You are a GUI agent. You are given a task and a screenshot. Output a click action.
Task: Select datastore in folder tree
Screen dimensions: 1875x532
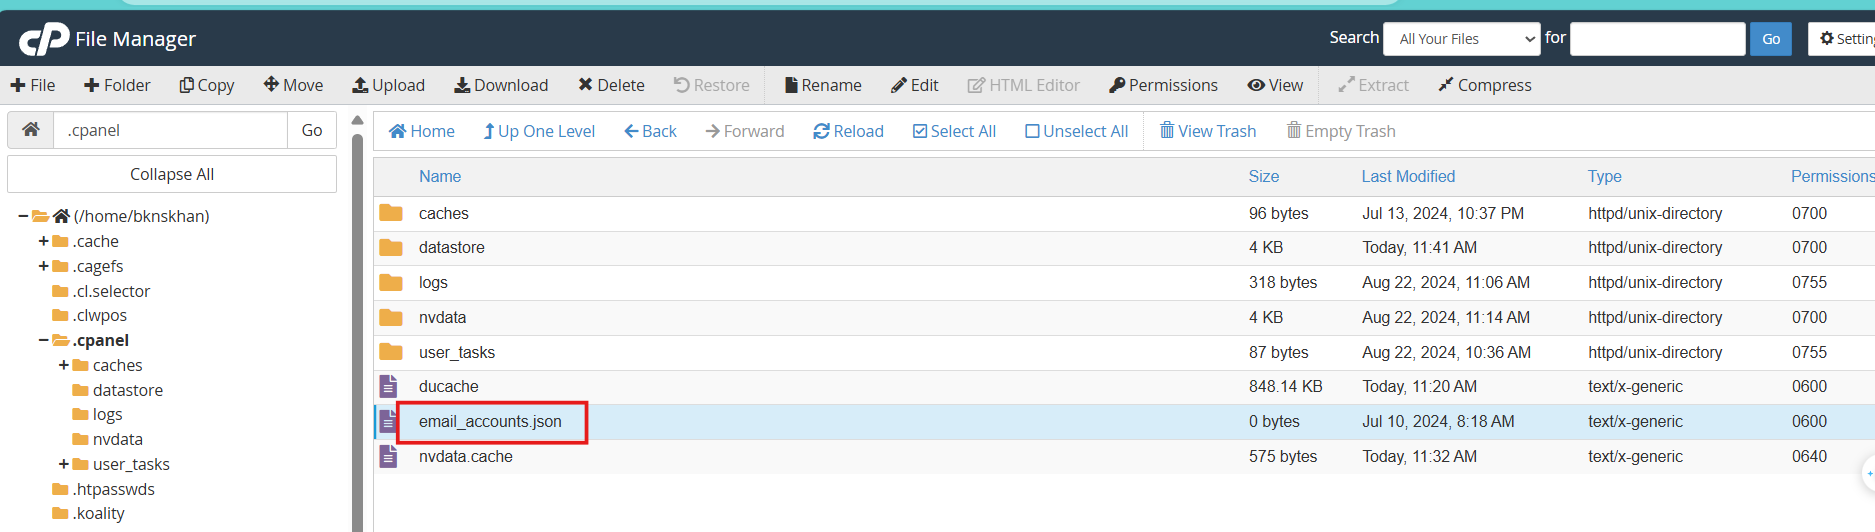pos(128,390)
